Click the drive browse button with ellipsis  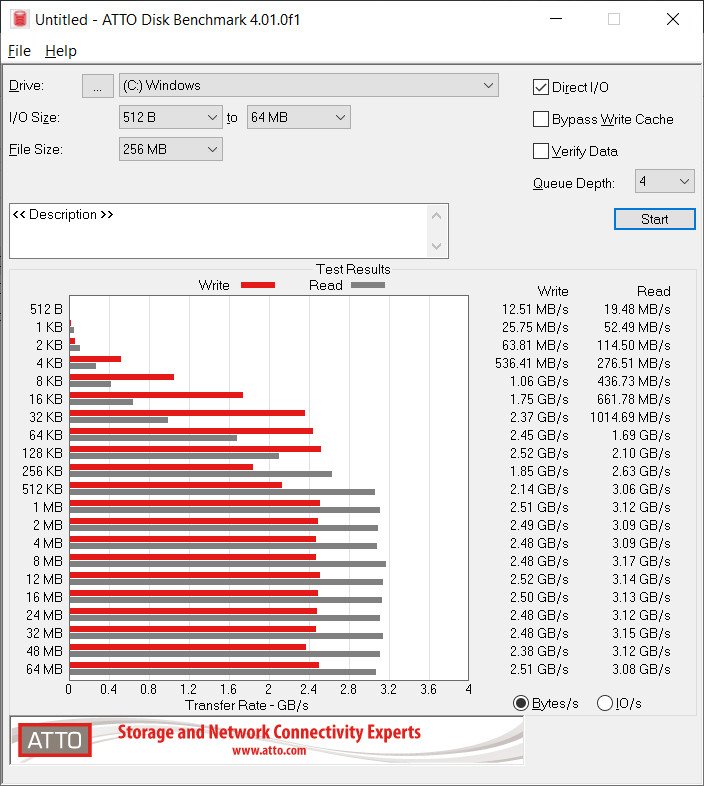click(x=98, y=86)
